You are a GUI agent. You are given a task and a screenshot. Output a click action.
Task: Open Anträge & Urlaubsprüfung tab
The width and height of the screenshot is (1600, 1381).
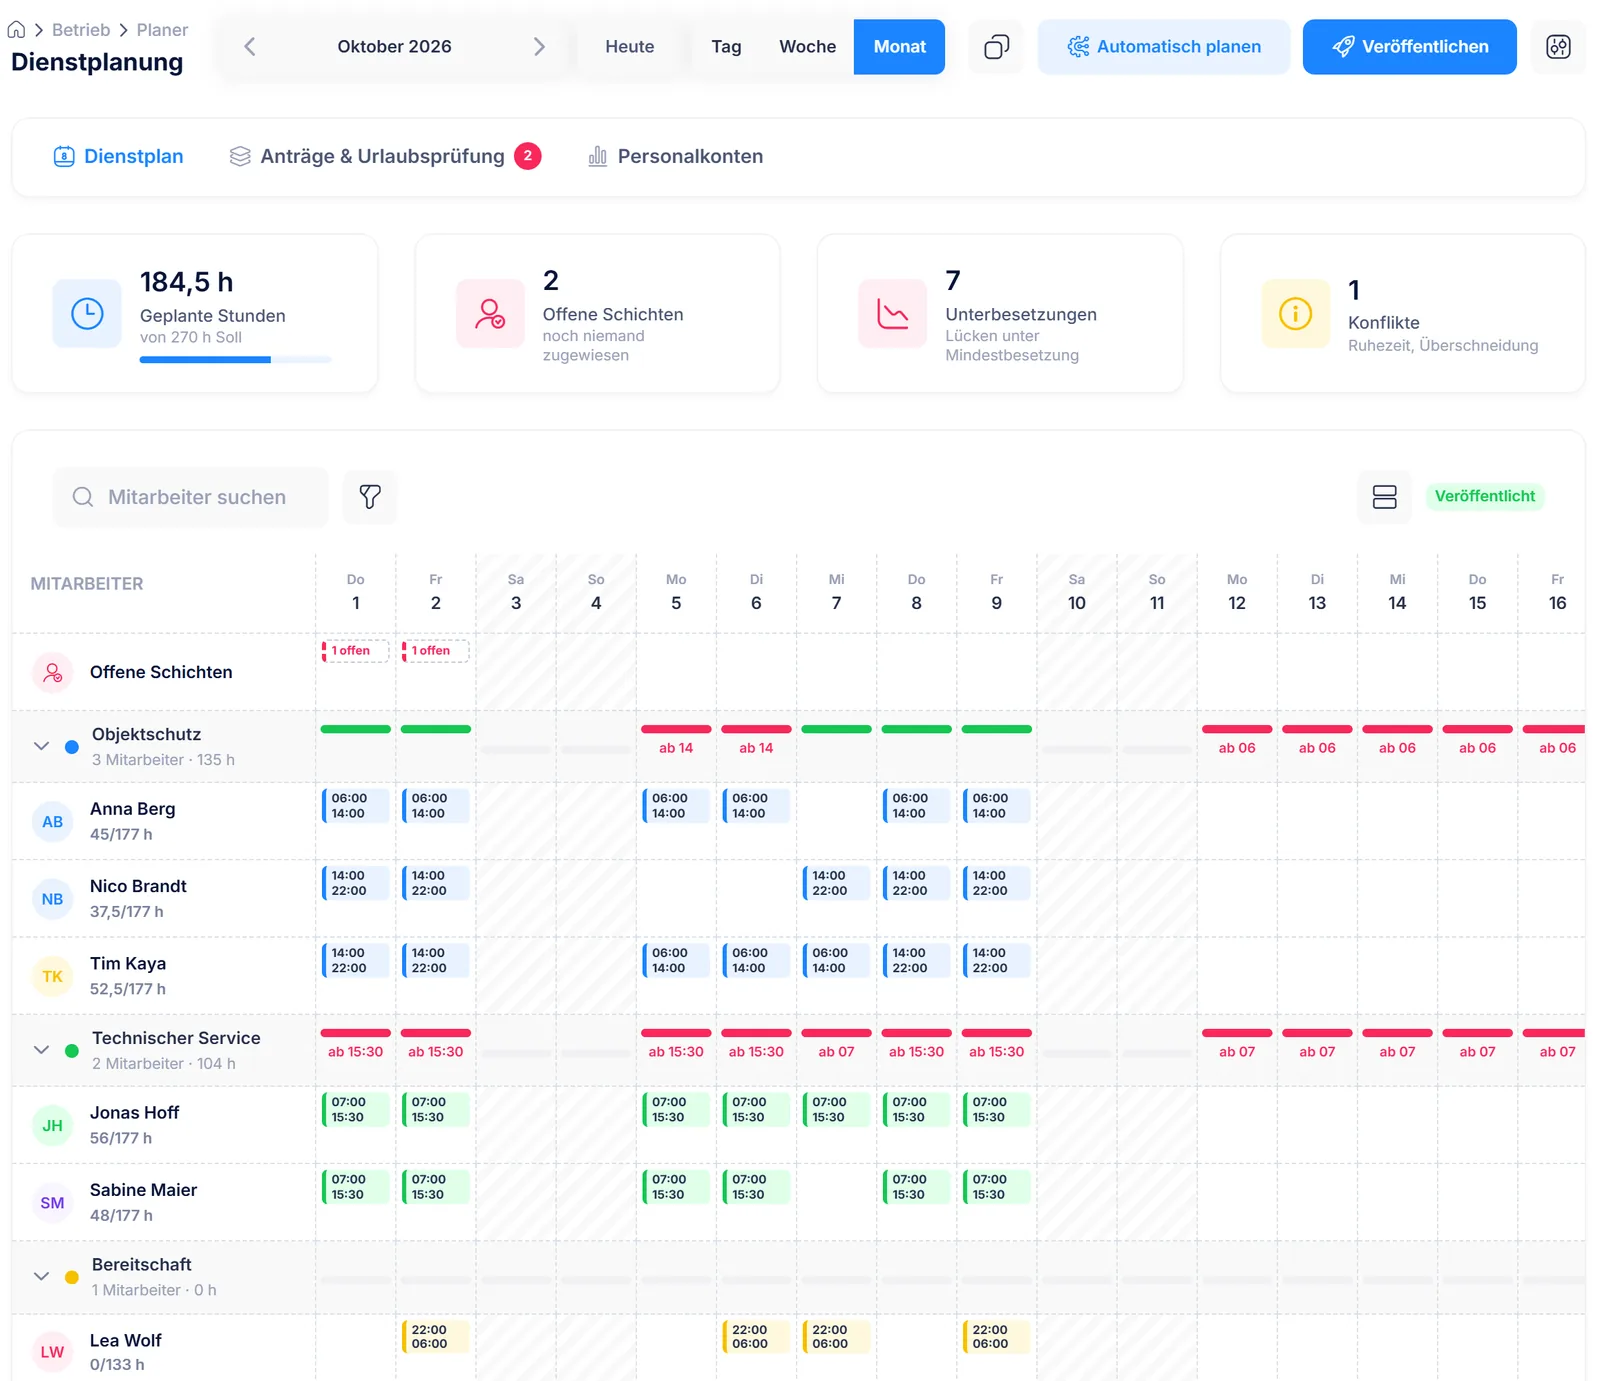tap(385, 156)
